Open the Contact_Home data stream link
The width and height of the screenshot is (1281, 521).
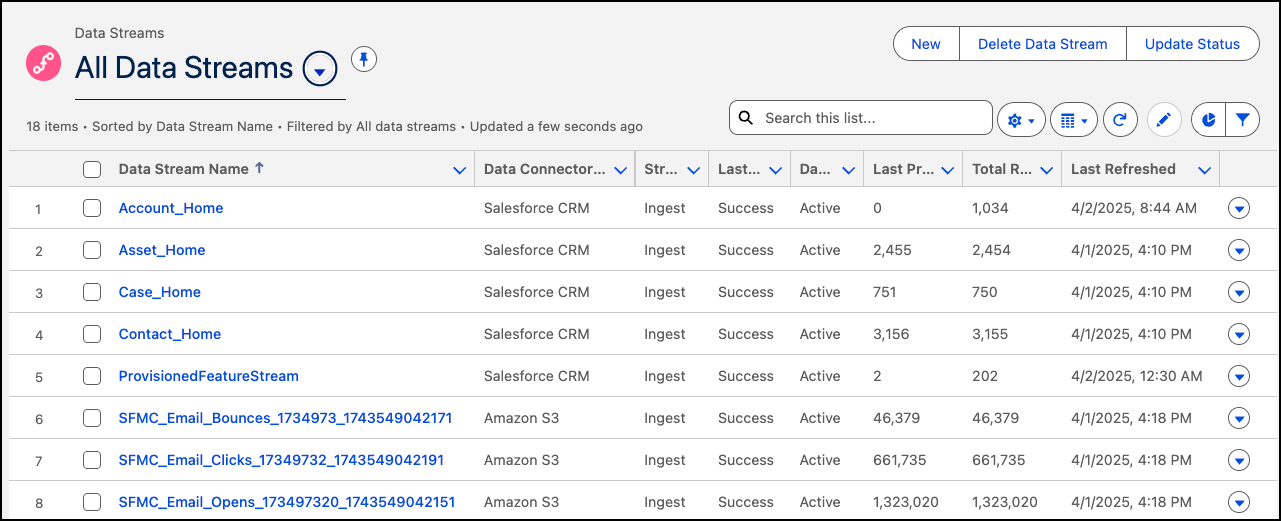coord(170,334)
